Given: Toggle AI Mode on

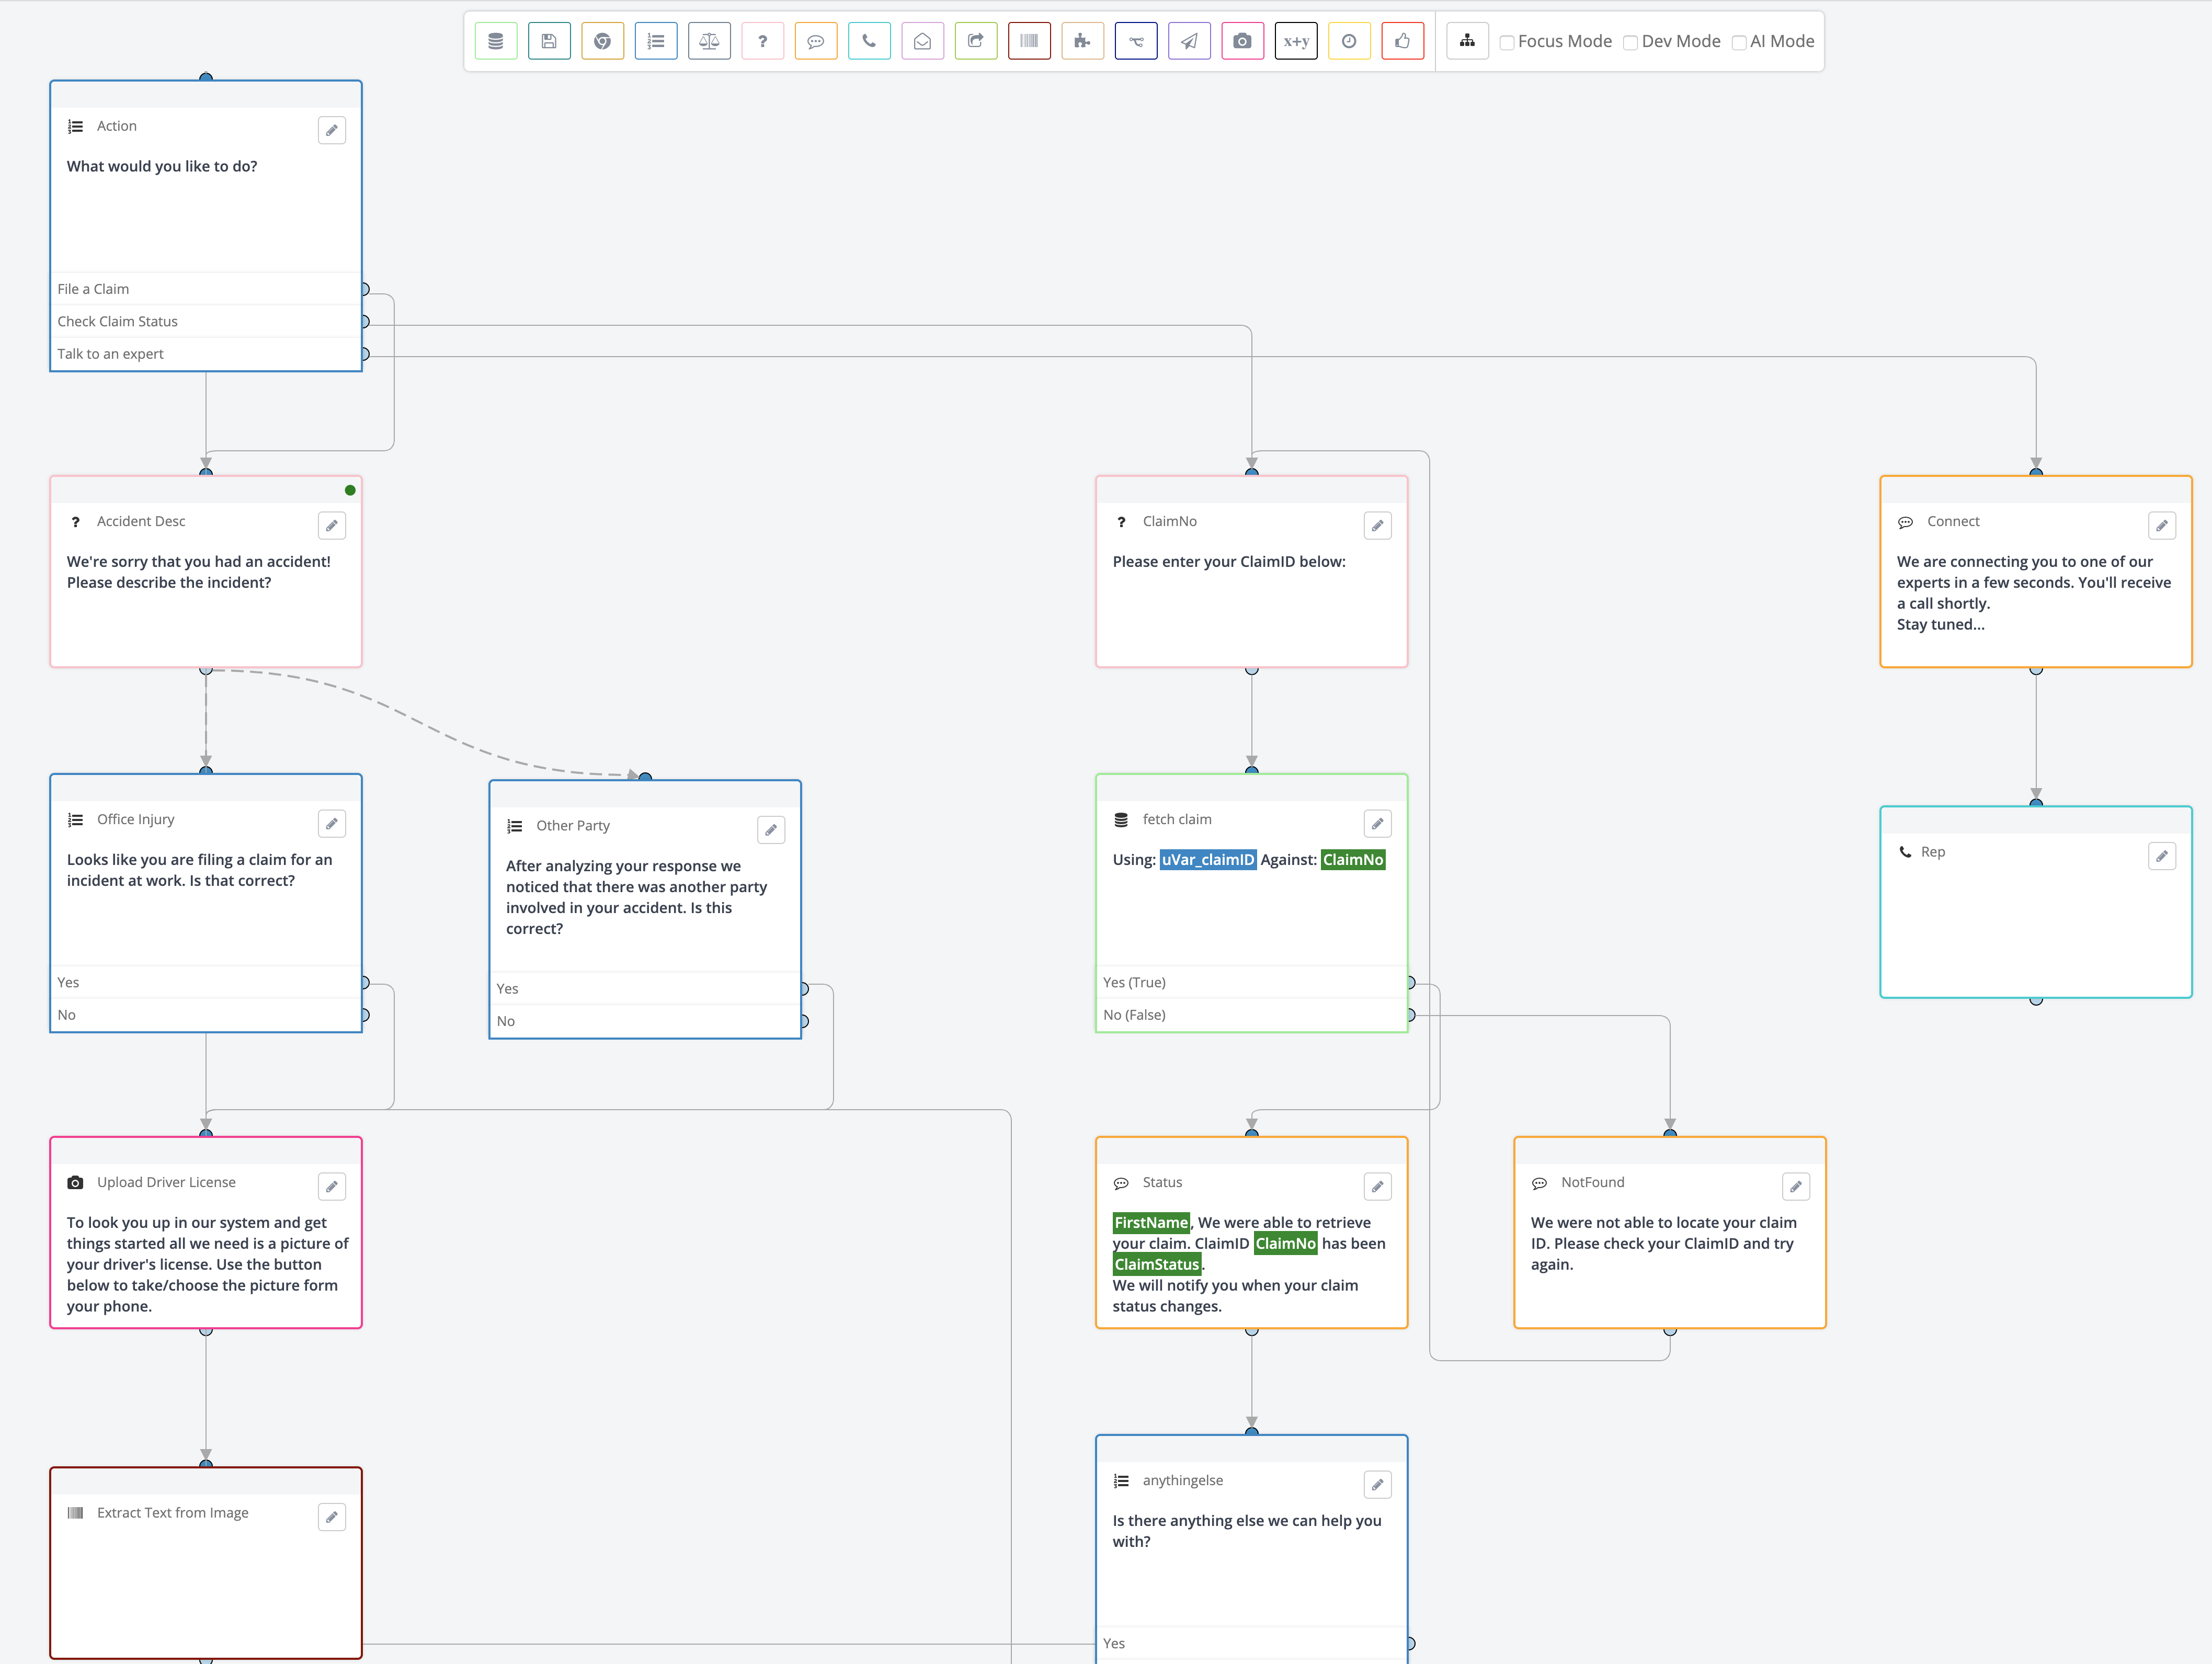Looking at the screenshot, I should pyautogui.click(x=1740, y=42).
